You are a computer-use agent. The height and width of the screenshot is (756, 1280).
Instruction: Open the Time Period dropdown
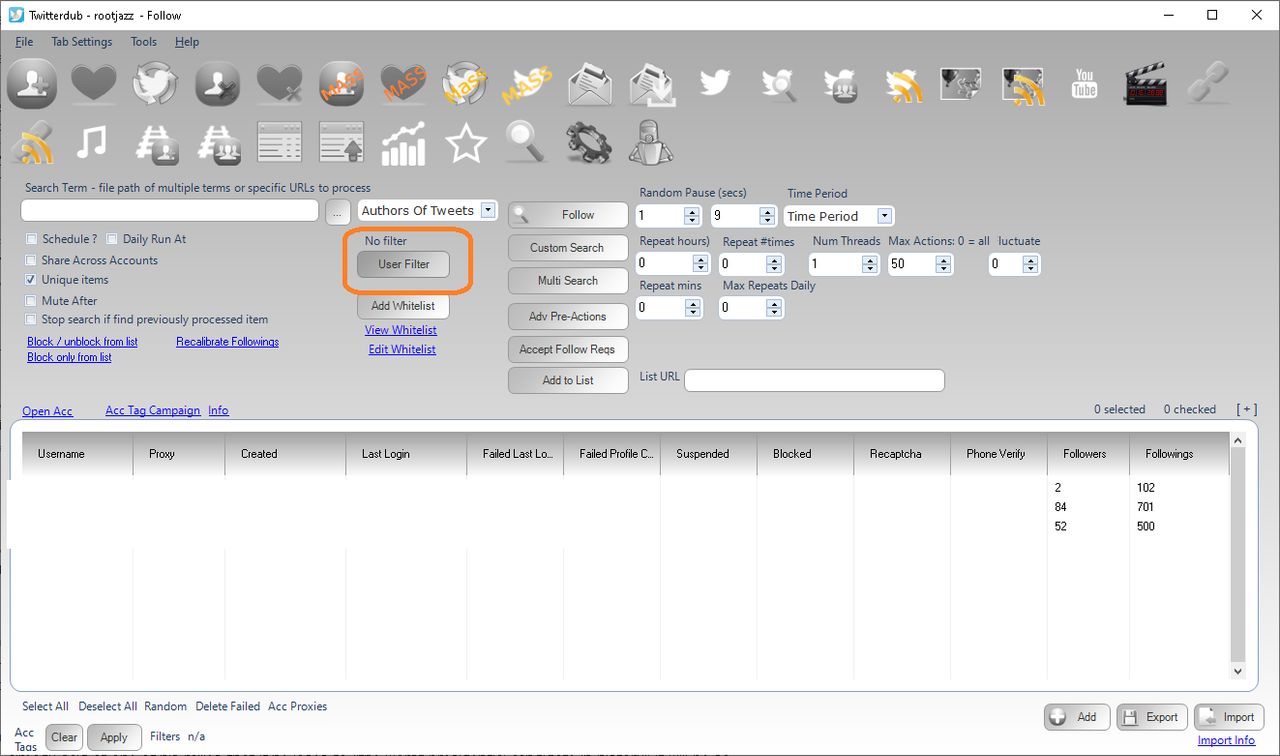pyautogui.click(x=884, y=216)
